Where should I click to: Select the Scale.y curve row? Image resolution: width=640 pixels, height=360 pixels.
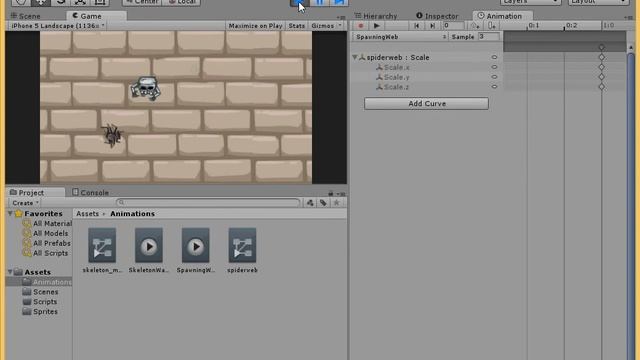[427, 77]
